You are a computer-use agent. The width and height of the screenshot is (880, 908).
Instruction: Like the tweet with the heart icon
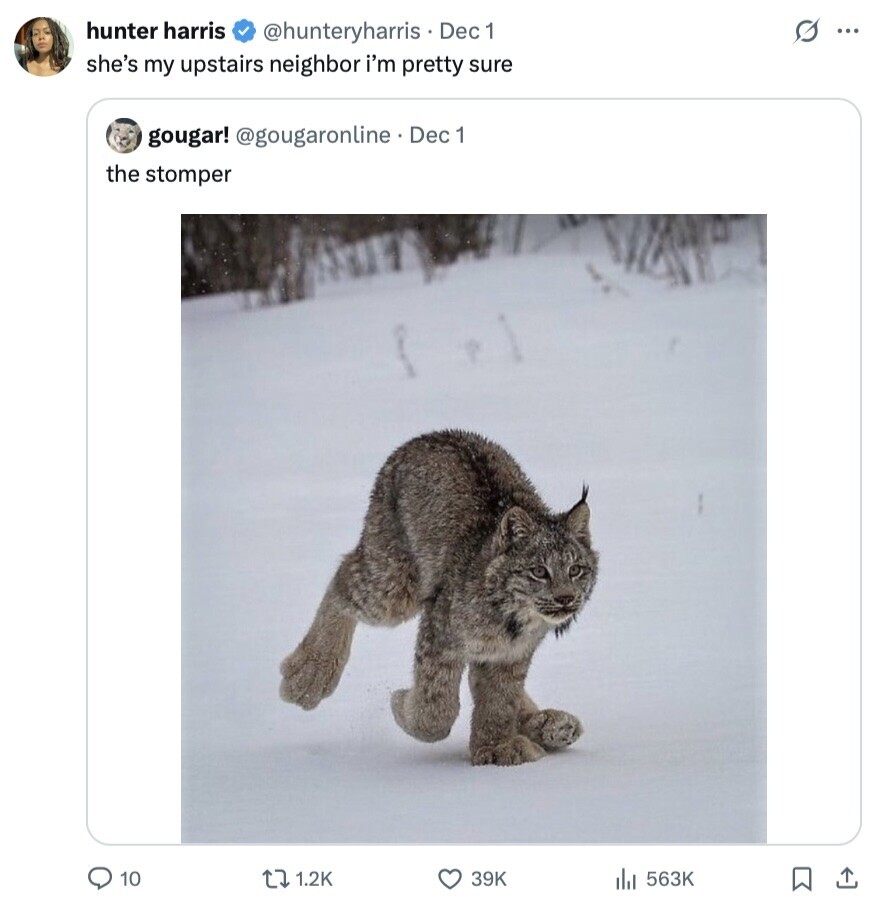coord(449,878)
